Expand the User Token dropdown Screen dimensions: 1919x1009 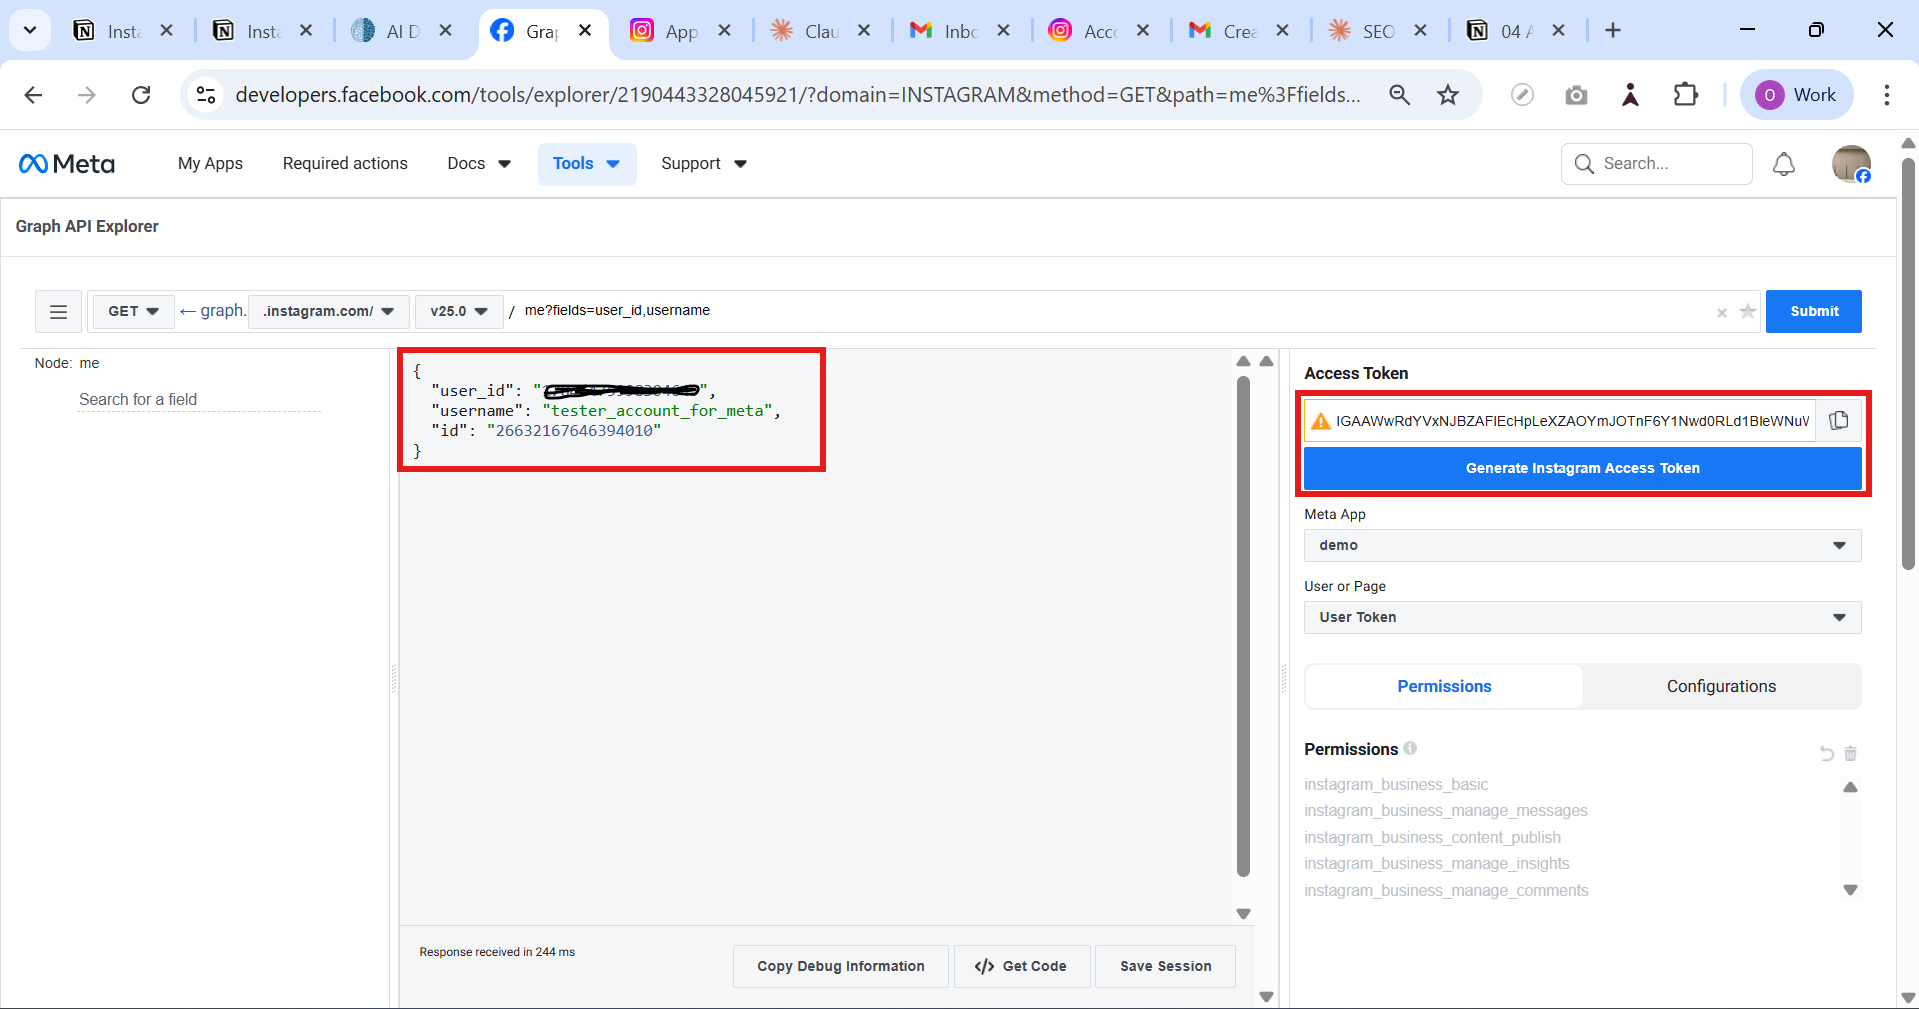1582,617
